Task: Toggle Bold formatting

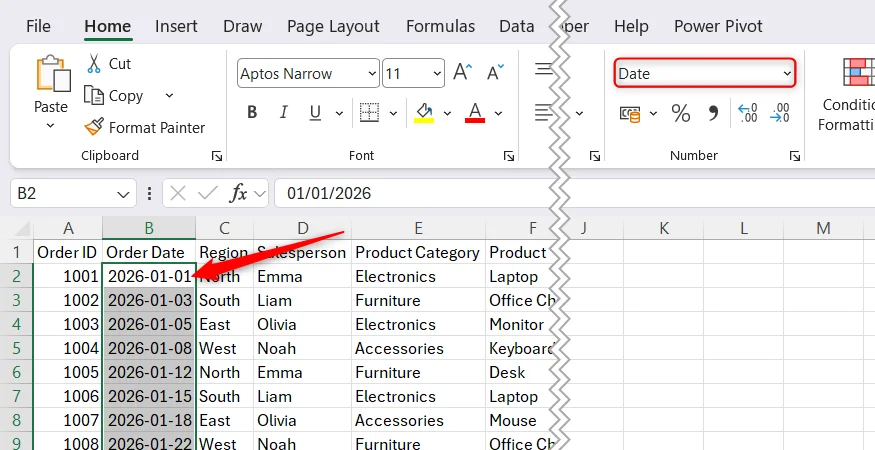Action: [x=252, y=113]
